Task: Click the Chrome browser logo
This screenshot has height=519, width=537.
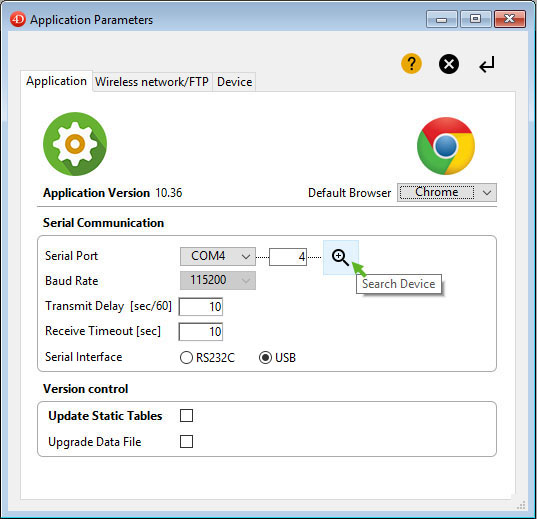Action: point(446,146)
